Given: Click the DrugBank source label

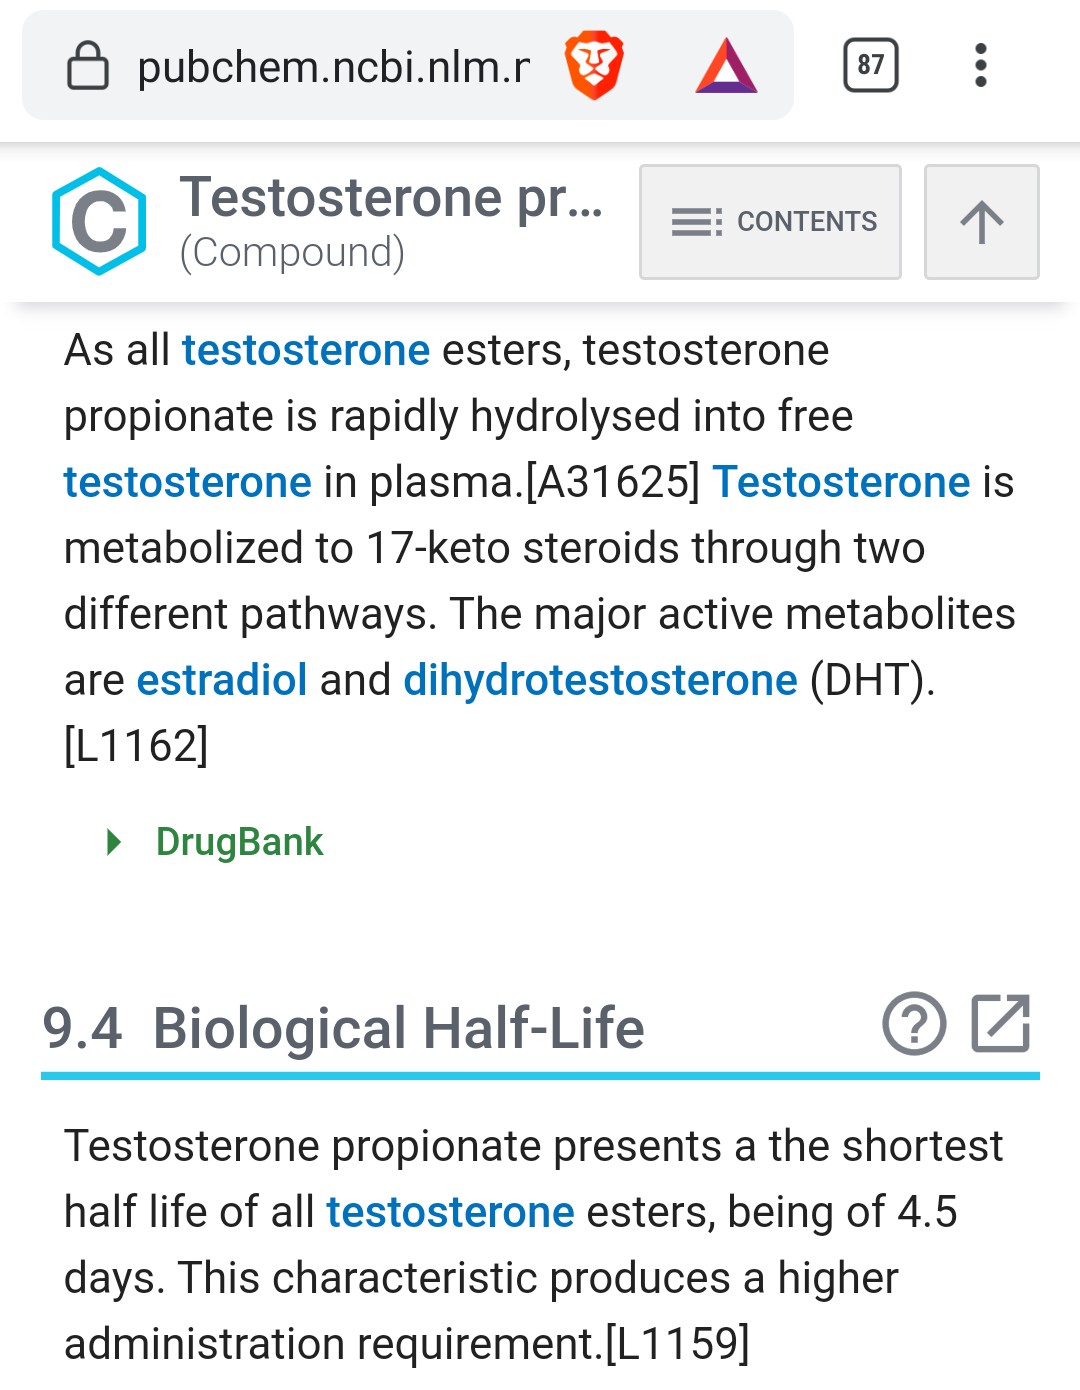Looking at the screenshot, I should point(239,842).
